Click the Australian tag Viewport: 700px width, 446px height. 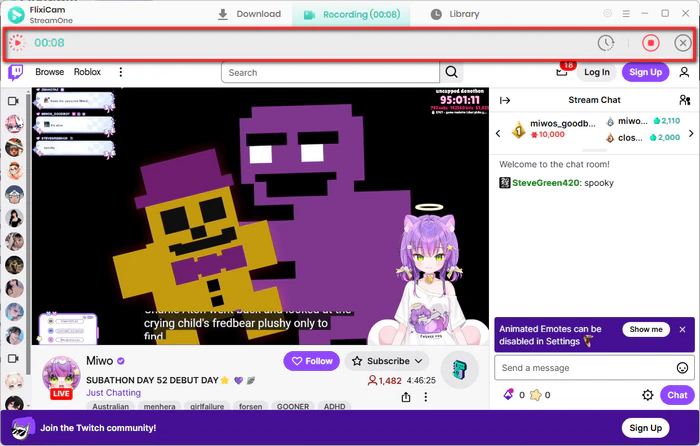coord(110,406)
